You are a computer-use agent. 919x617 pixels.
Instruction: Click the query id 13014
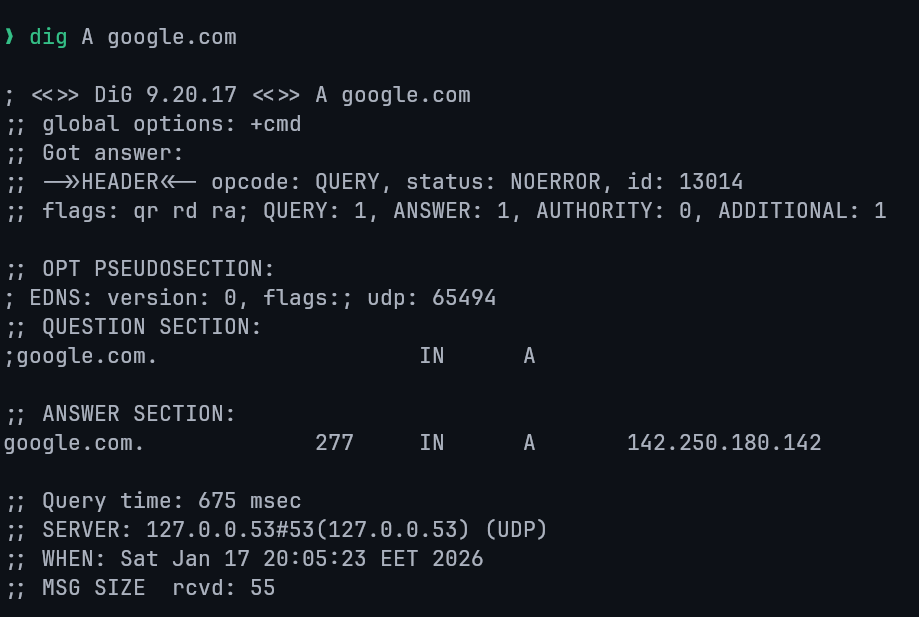pos(711,182)
